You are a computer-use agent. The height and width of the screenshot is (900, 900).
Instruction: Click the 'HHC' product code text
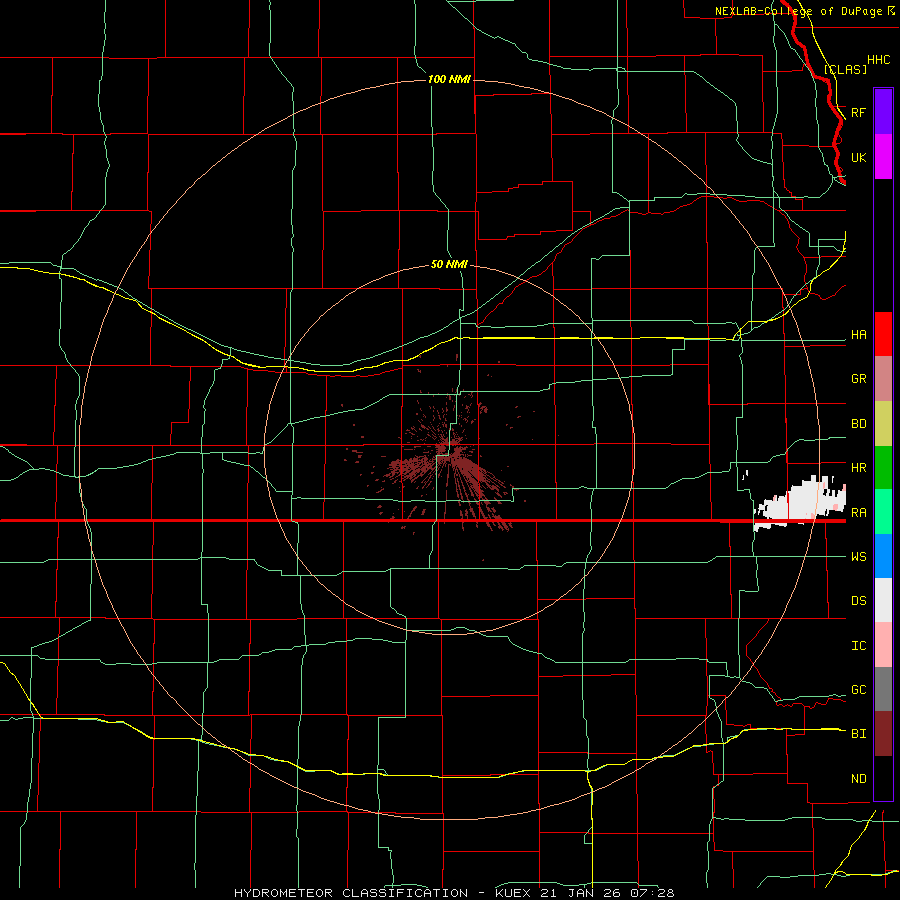click(878, 60)
